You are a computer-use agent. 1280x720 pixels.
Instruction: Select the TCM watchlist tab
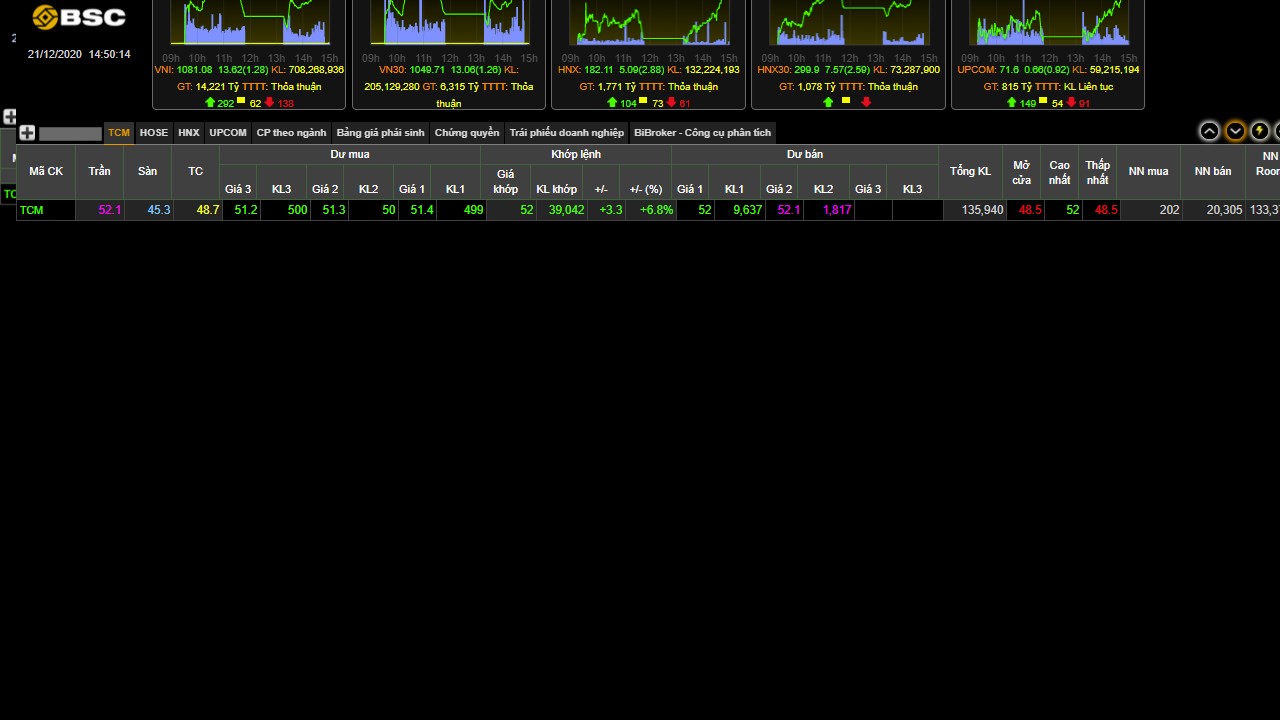click(x=119, y=132)
